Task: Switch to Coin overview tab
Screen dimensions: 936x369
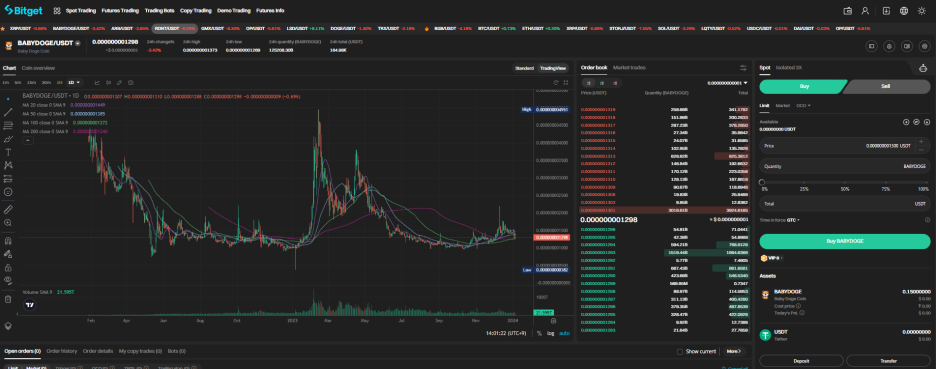Action: coord(38,68)
